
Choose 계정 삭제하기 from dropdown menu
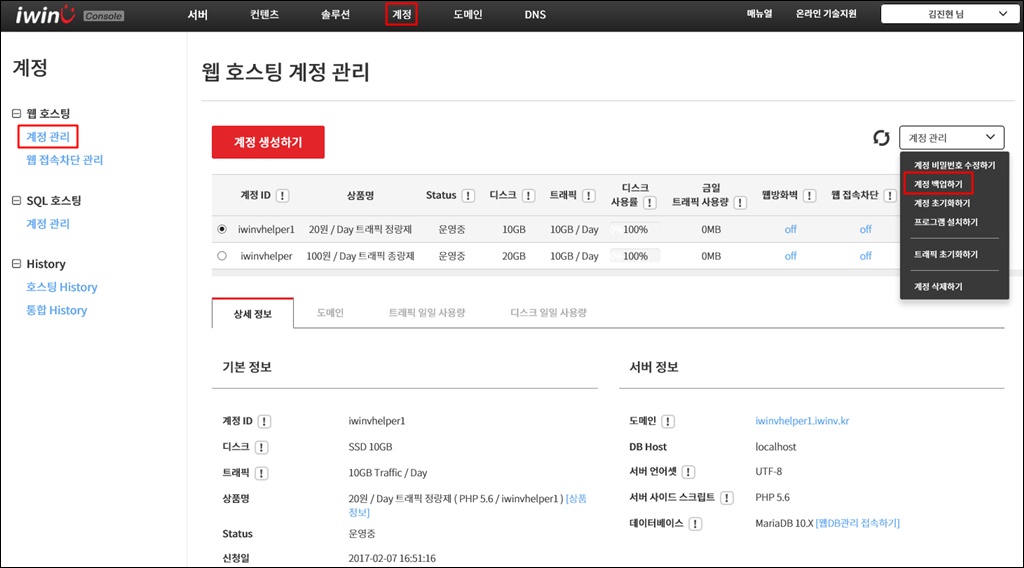(938, 286)
